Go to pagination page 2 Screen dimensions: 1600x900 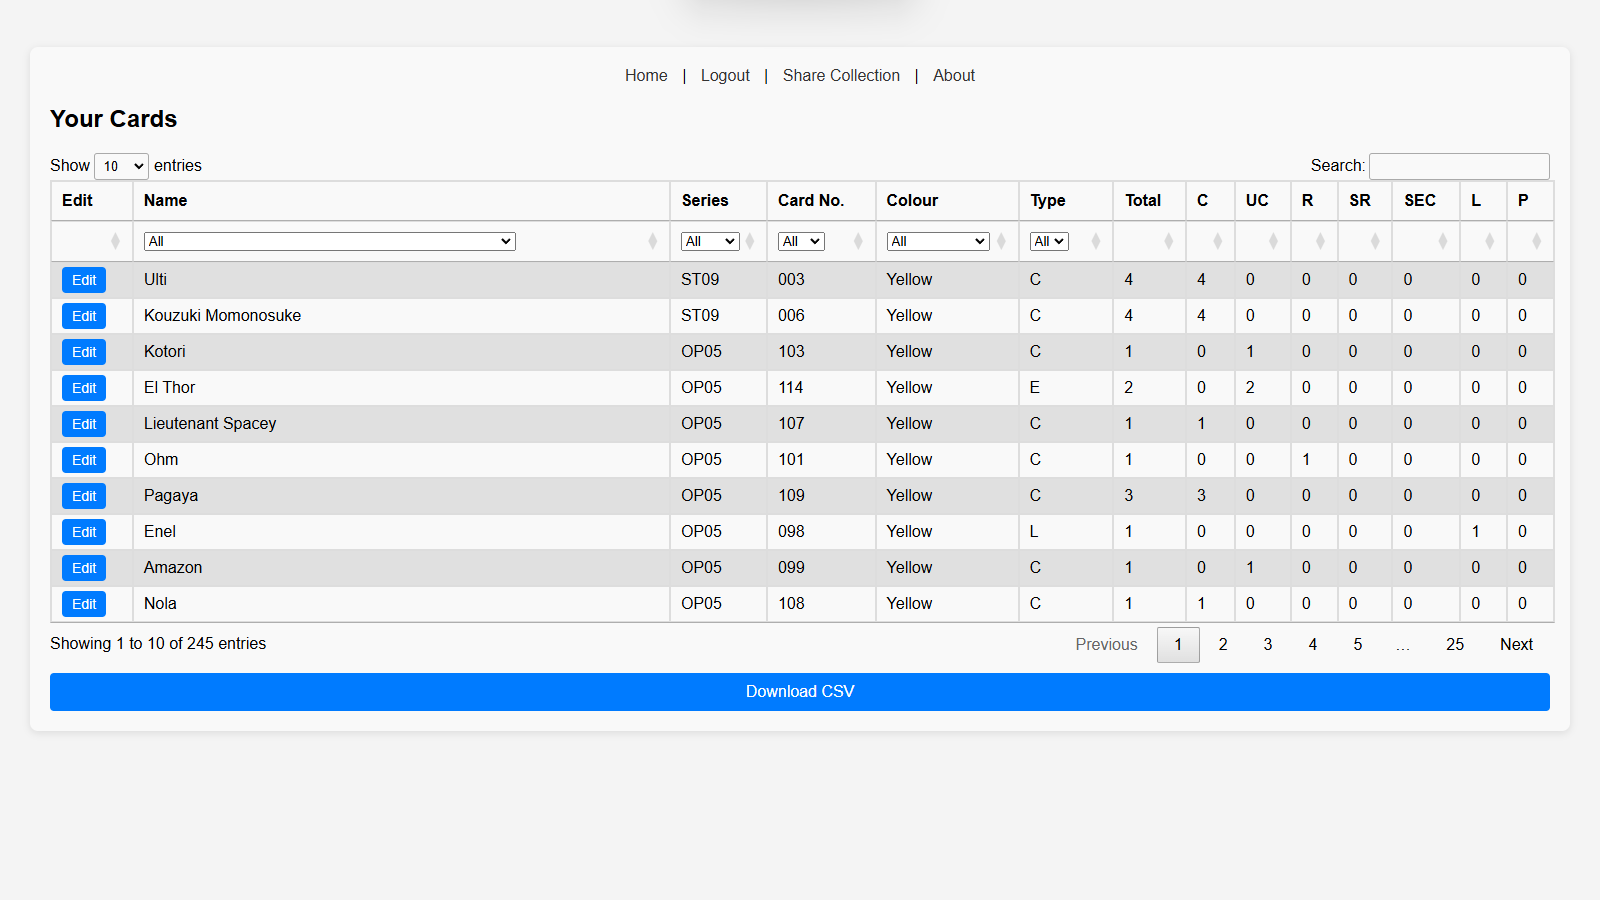tap(1223, 645)
